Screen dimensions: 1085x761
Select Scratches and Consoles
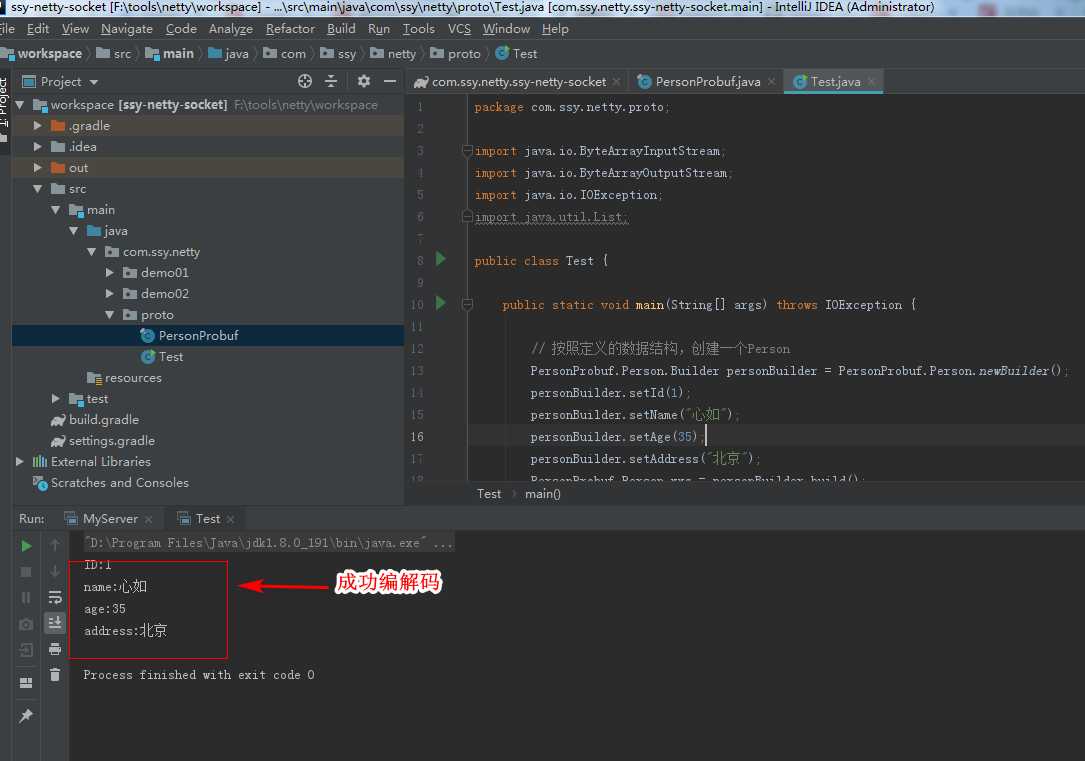pyautogui.click(x=119, y=483)
